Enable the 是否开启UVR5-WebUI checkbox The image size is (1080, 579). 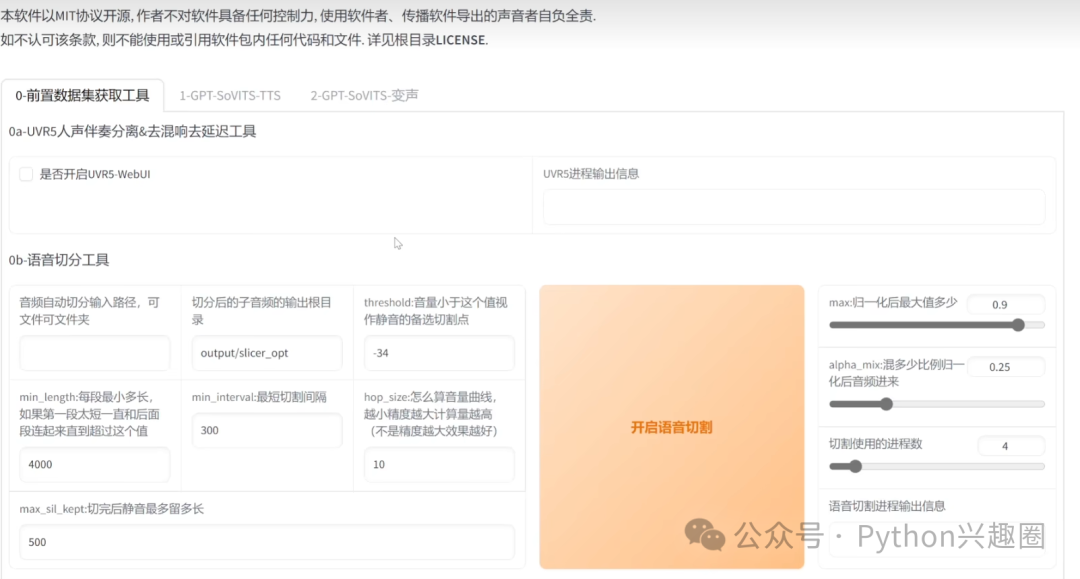pyautogui.click(x=26, y=174)
